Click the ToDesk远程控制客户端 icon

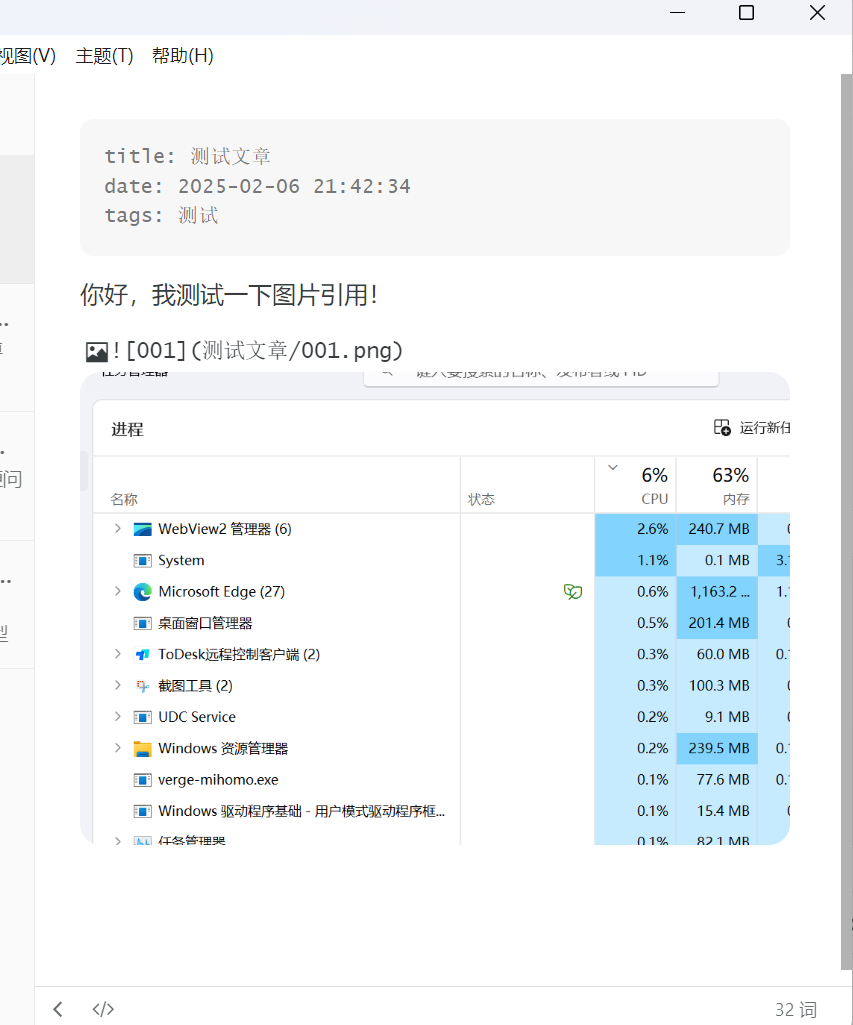point(142,655)
